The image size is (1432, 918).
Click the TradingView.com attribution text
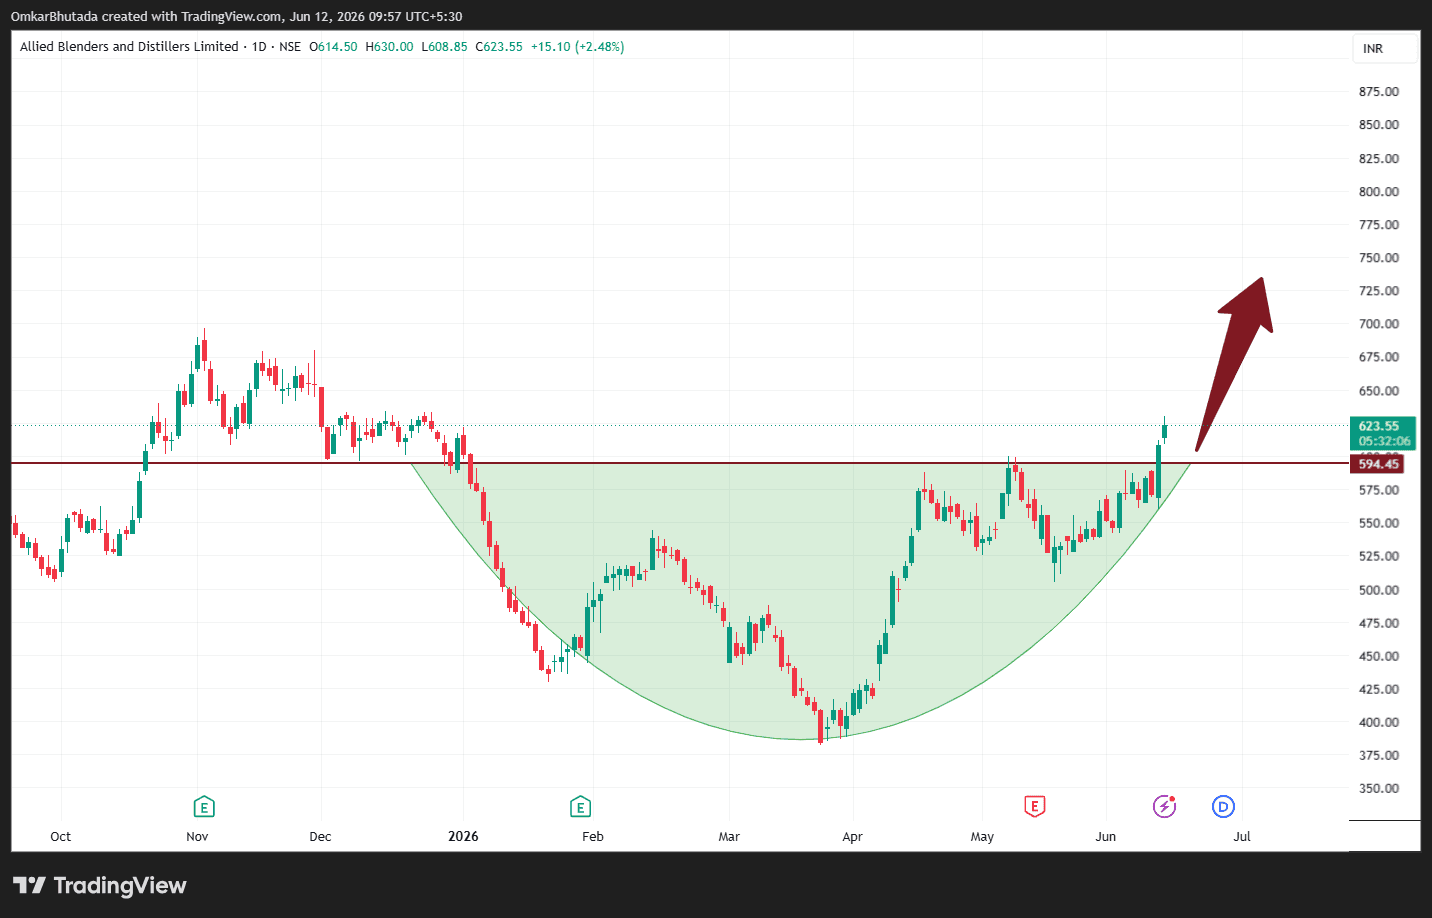231,16
